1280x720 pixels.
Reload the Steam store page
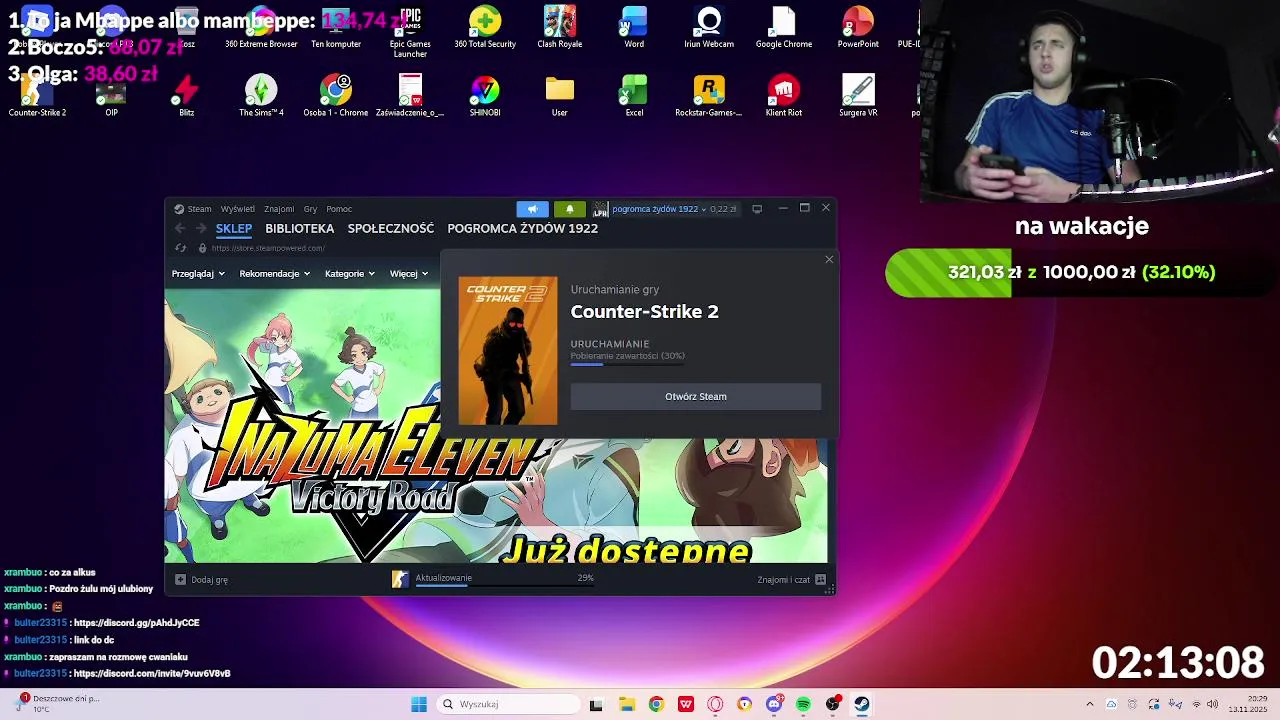pyautogui.click(x=180, y=248)
